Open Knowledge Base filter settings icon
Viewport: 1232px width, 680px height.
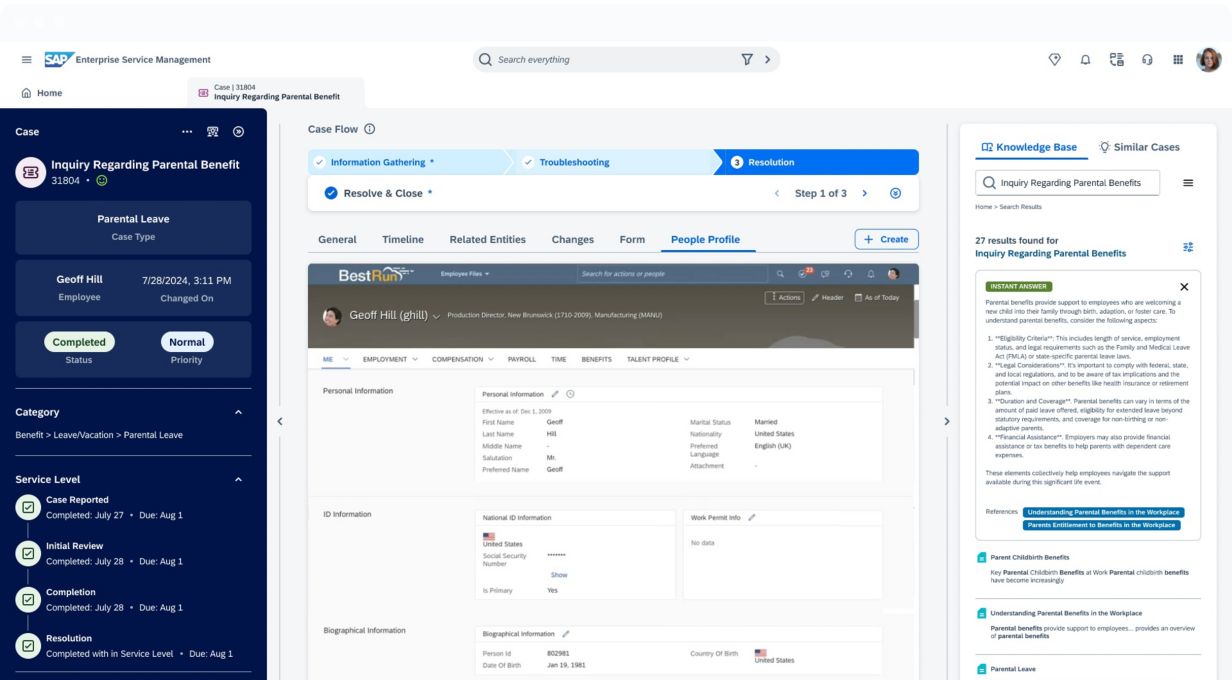click(x=1188, y=247)
